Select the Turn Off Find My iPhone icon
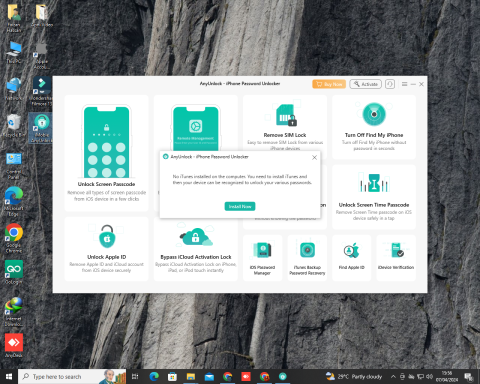The image size is (480, 384). [x=374, y=114]
